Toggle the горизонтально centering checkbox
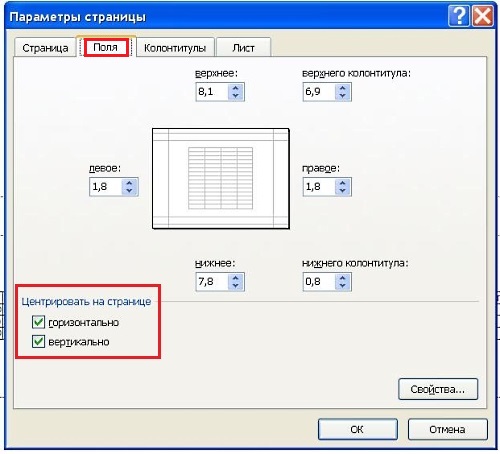 tap(38, 322)
